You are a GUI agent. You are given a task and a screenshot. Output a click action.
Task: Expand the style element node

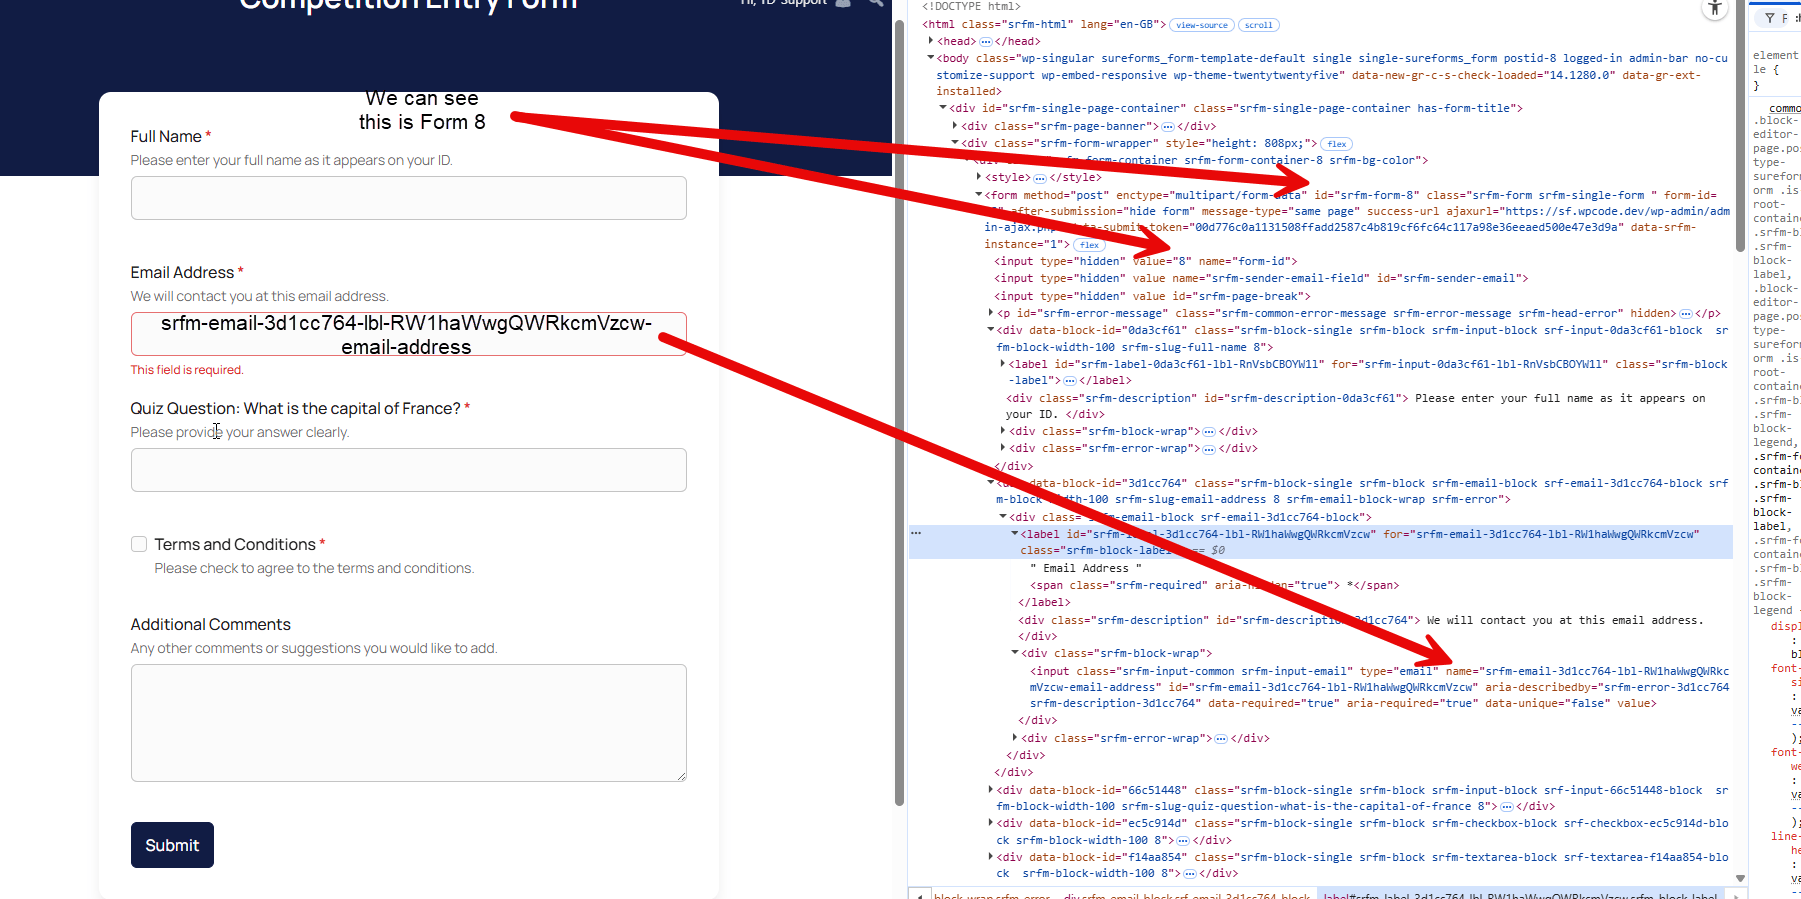pos(979,177)
